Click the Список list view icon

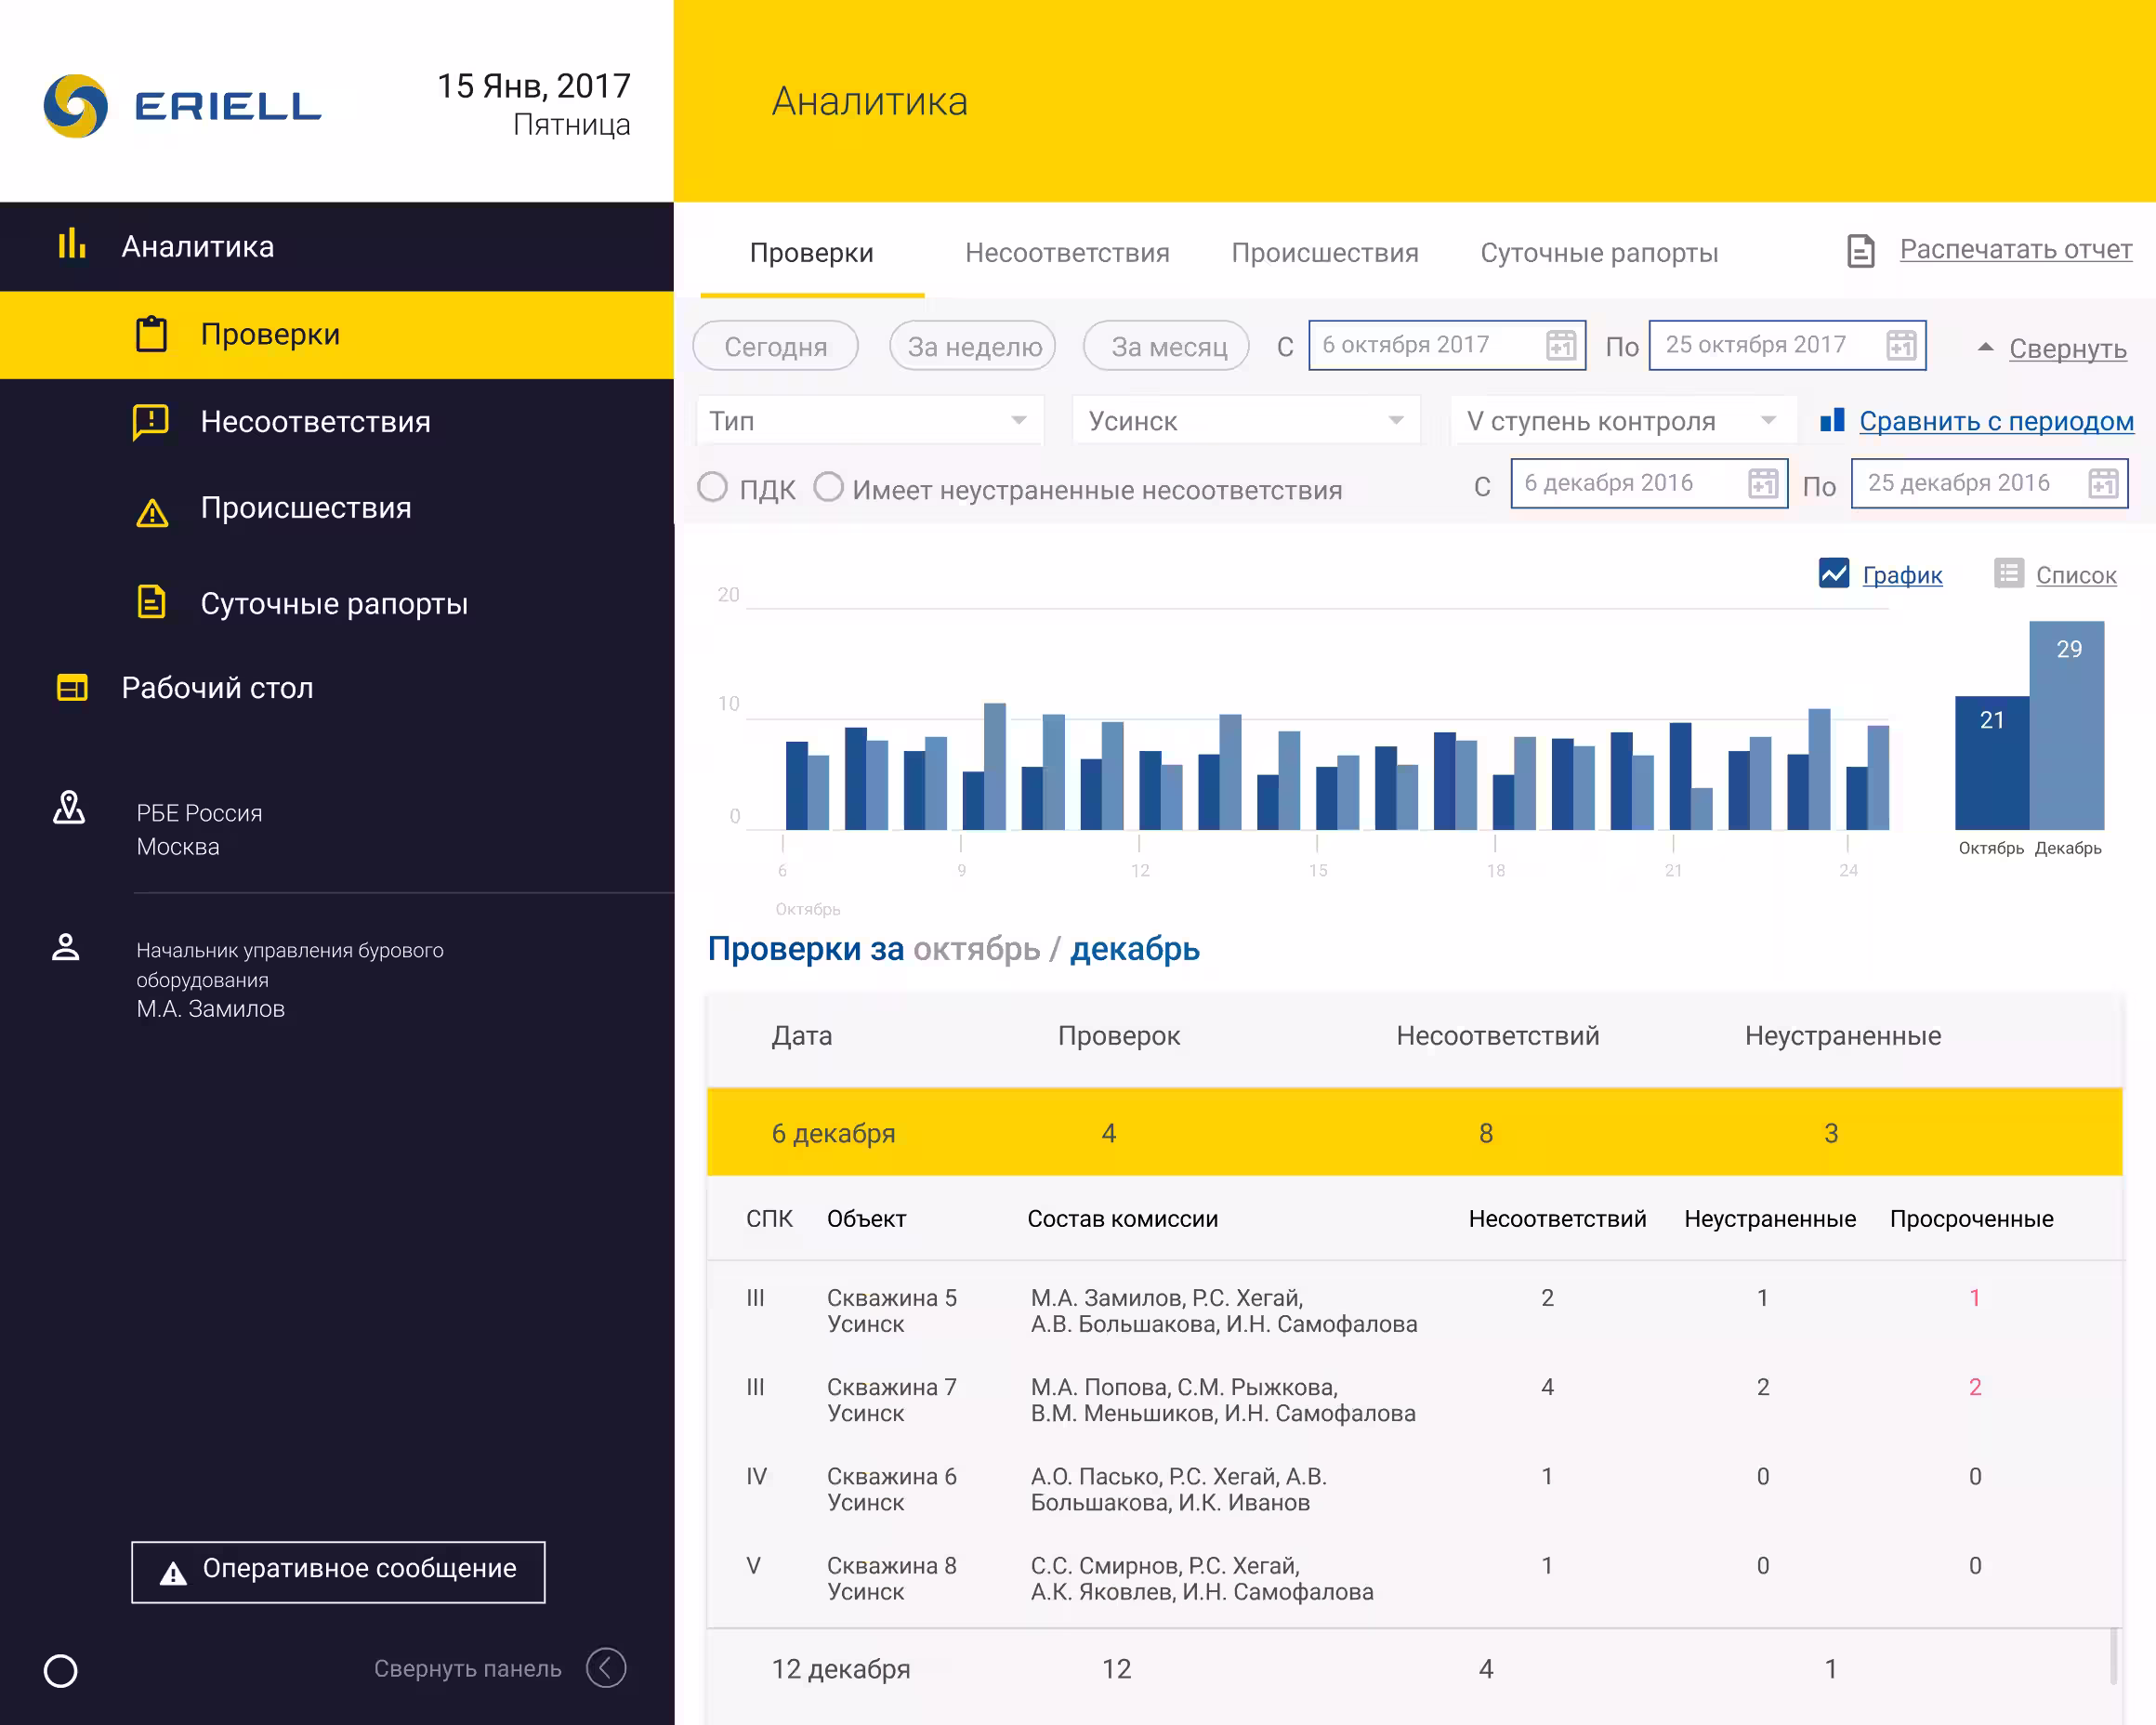click(2008, 573)
